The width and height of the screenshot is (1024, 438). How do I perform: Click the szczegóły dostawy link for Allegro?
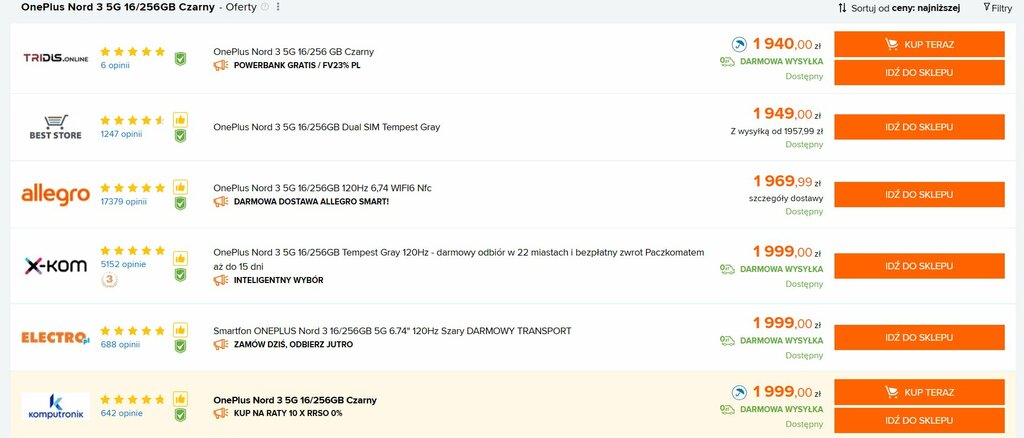point(786,198)
